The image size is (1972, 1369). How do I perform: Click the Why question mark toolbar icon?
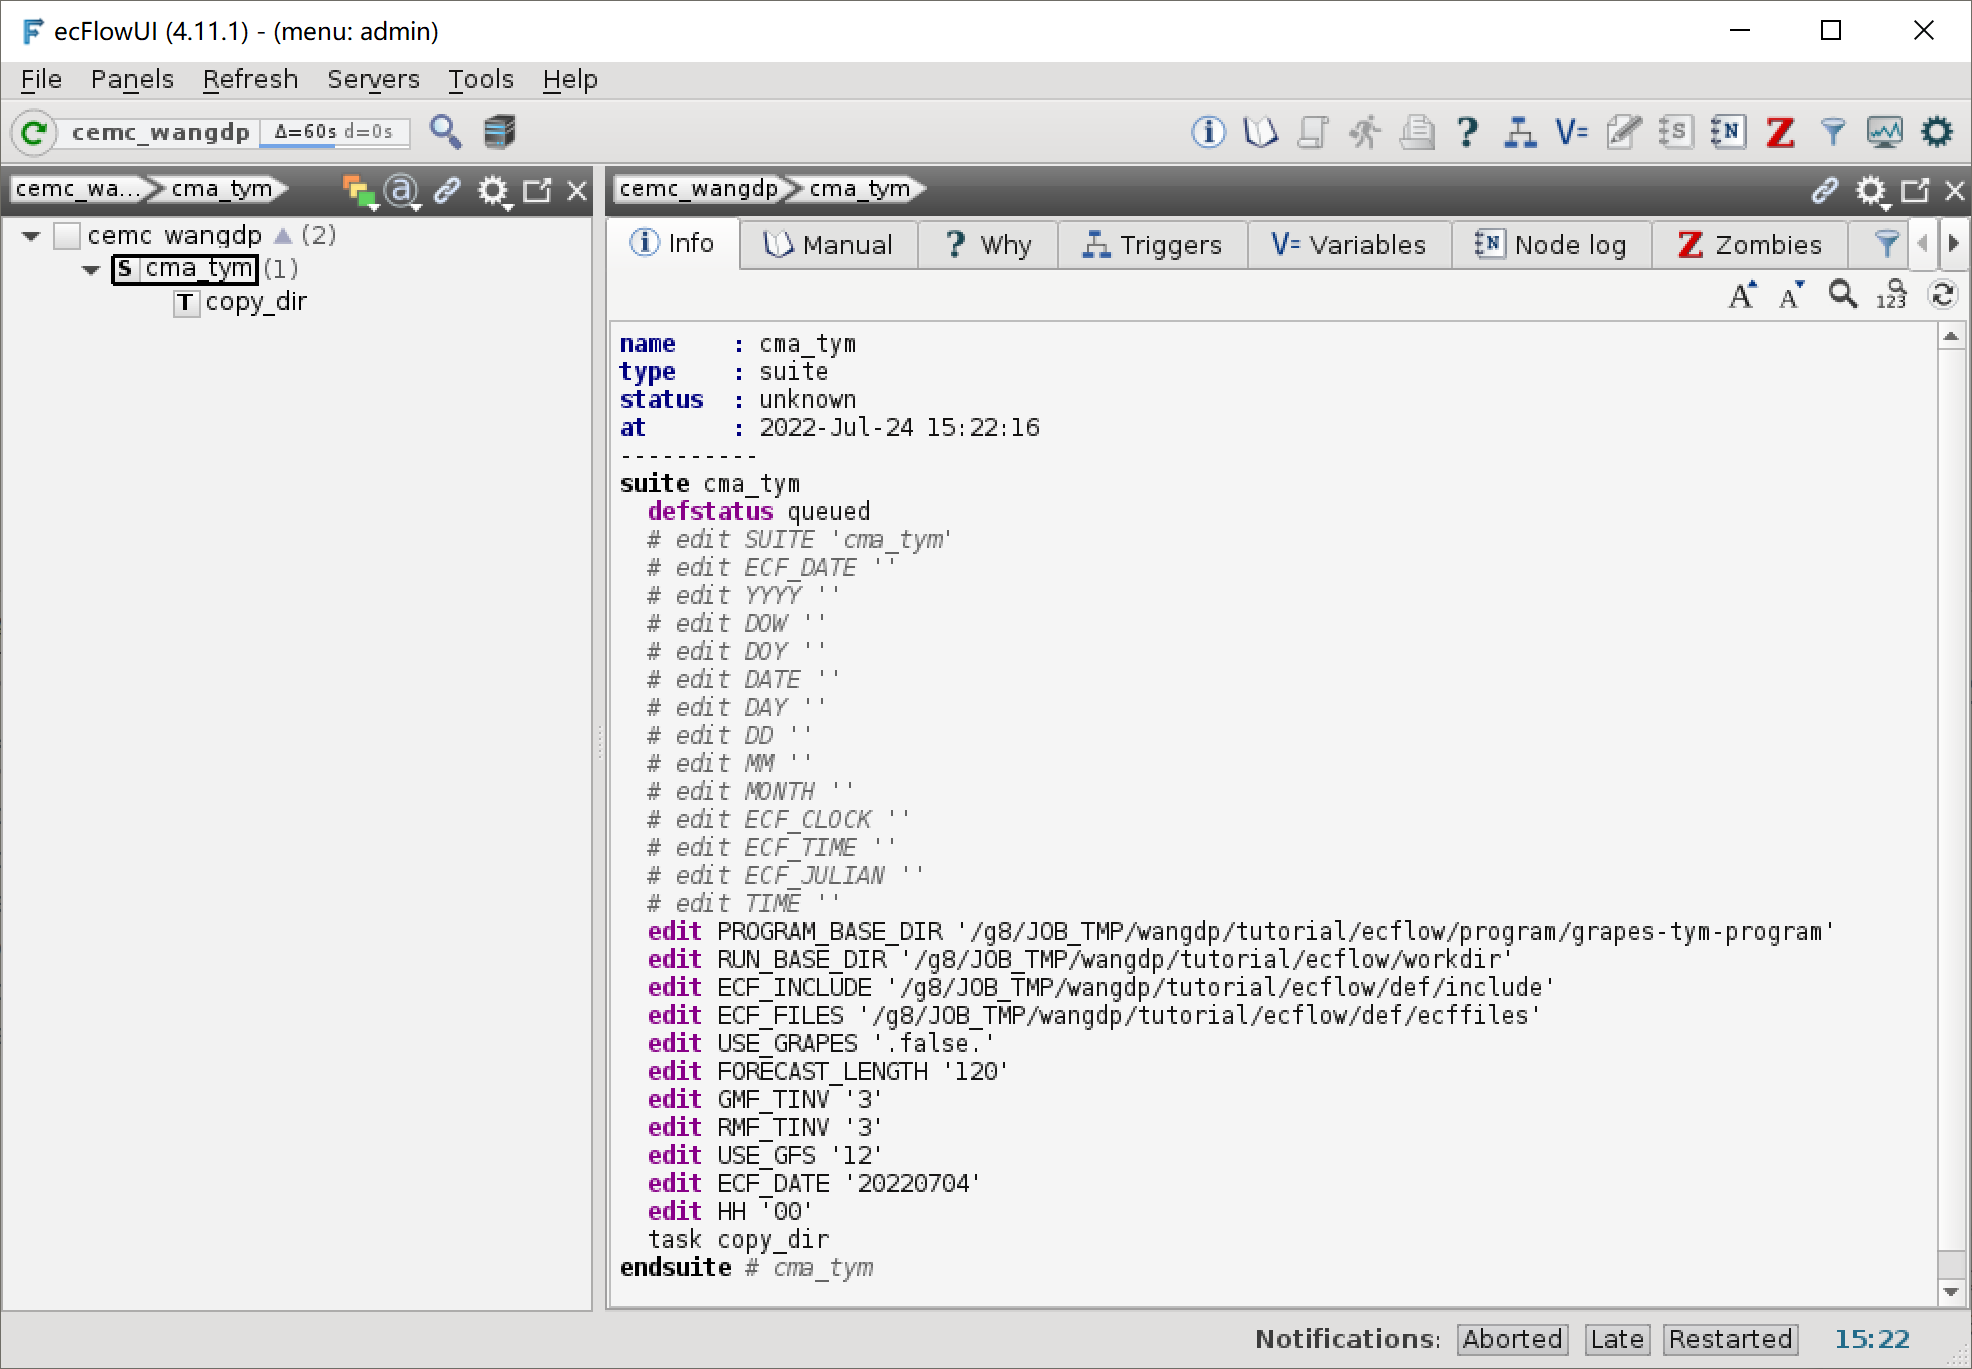1467,132
